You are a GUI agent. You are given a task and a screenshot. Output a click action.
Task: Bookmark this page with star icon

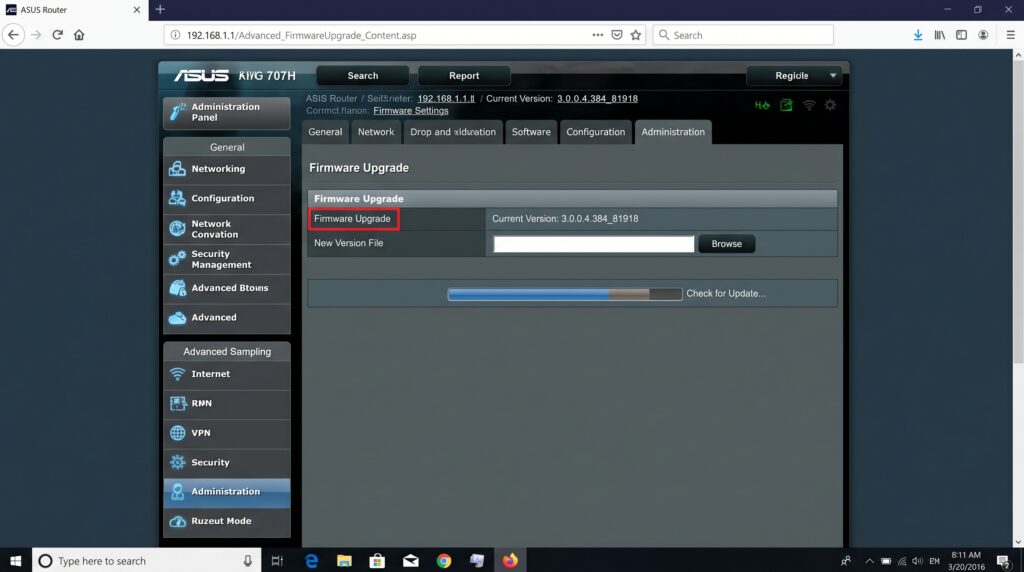[635, 35]
